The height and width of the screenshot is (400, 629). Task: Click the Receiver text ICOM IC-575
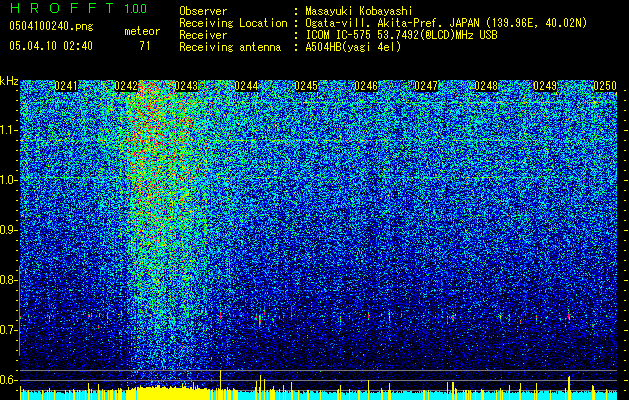[339, 35]
